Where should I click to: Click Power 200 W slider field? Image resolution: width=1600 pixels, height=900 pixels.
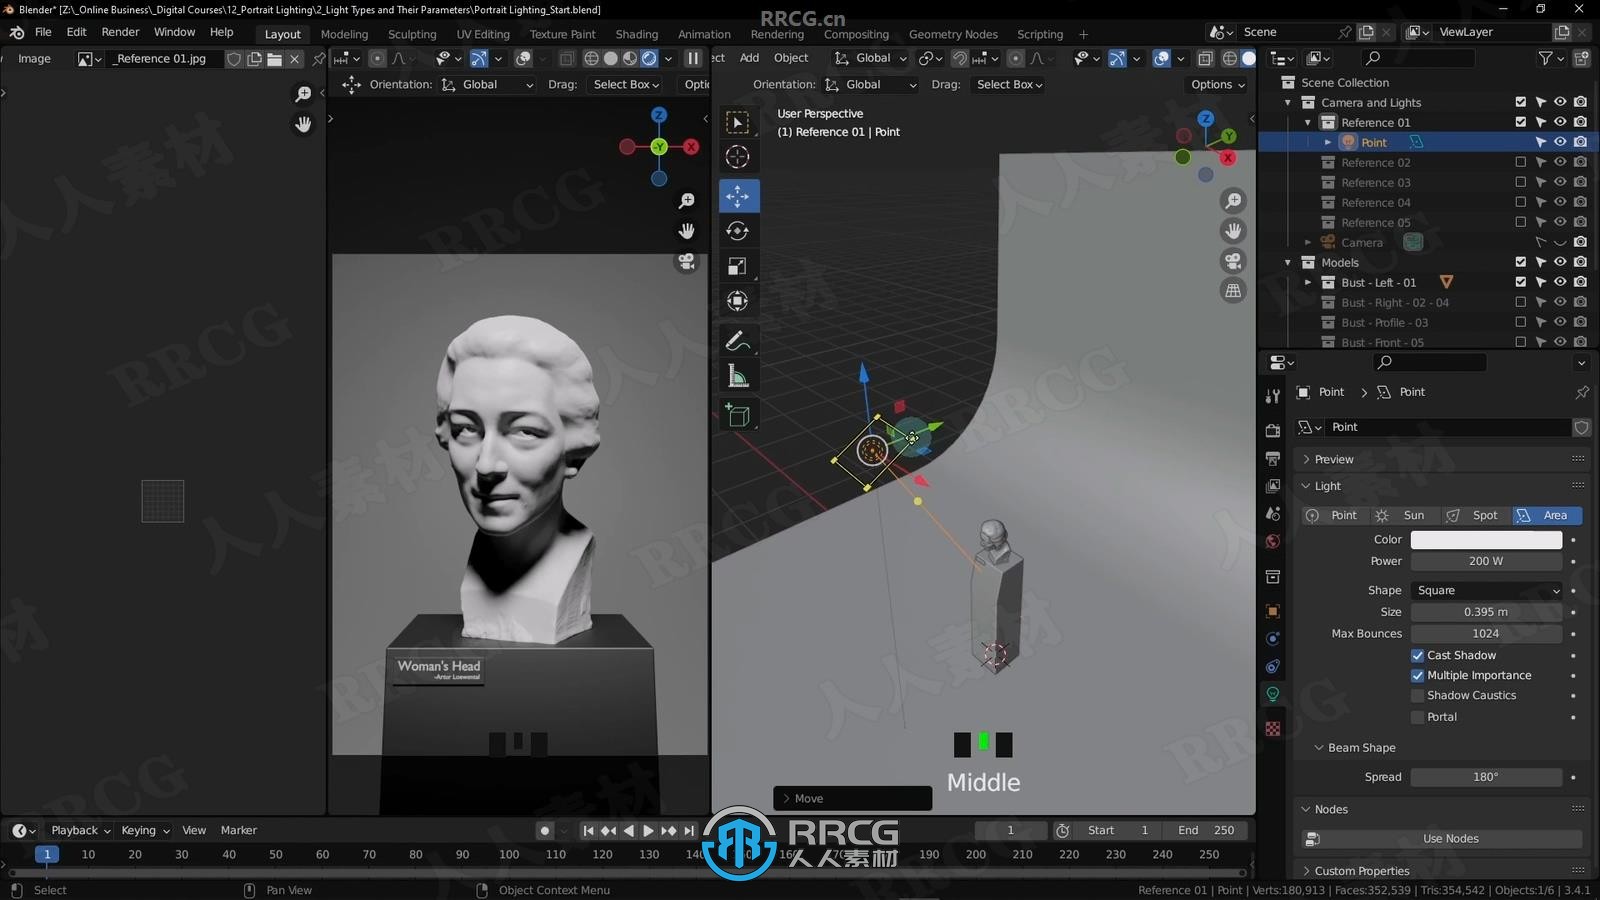[1486, 561]
